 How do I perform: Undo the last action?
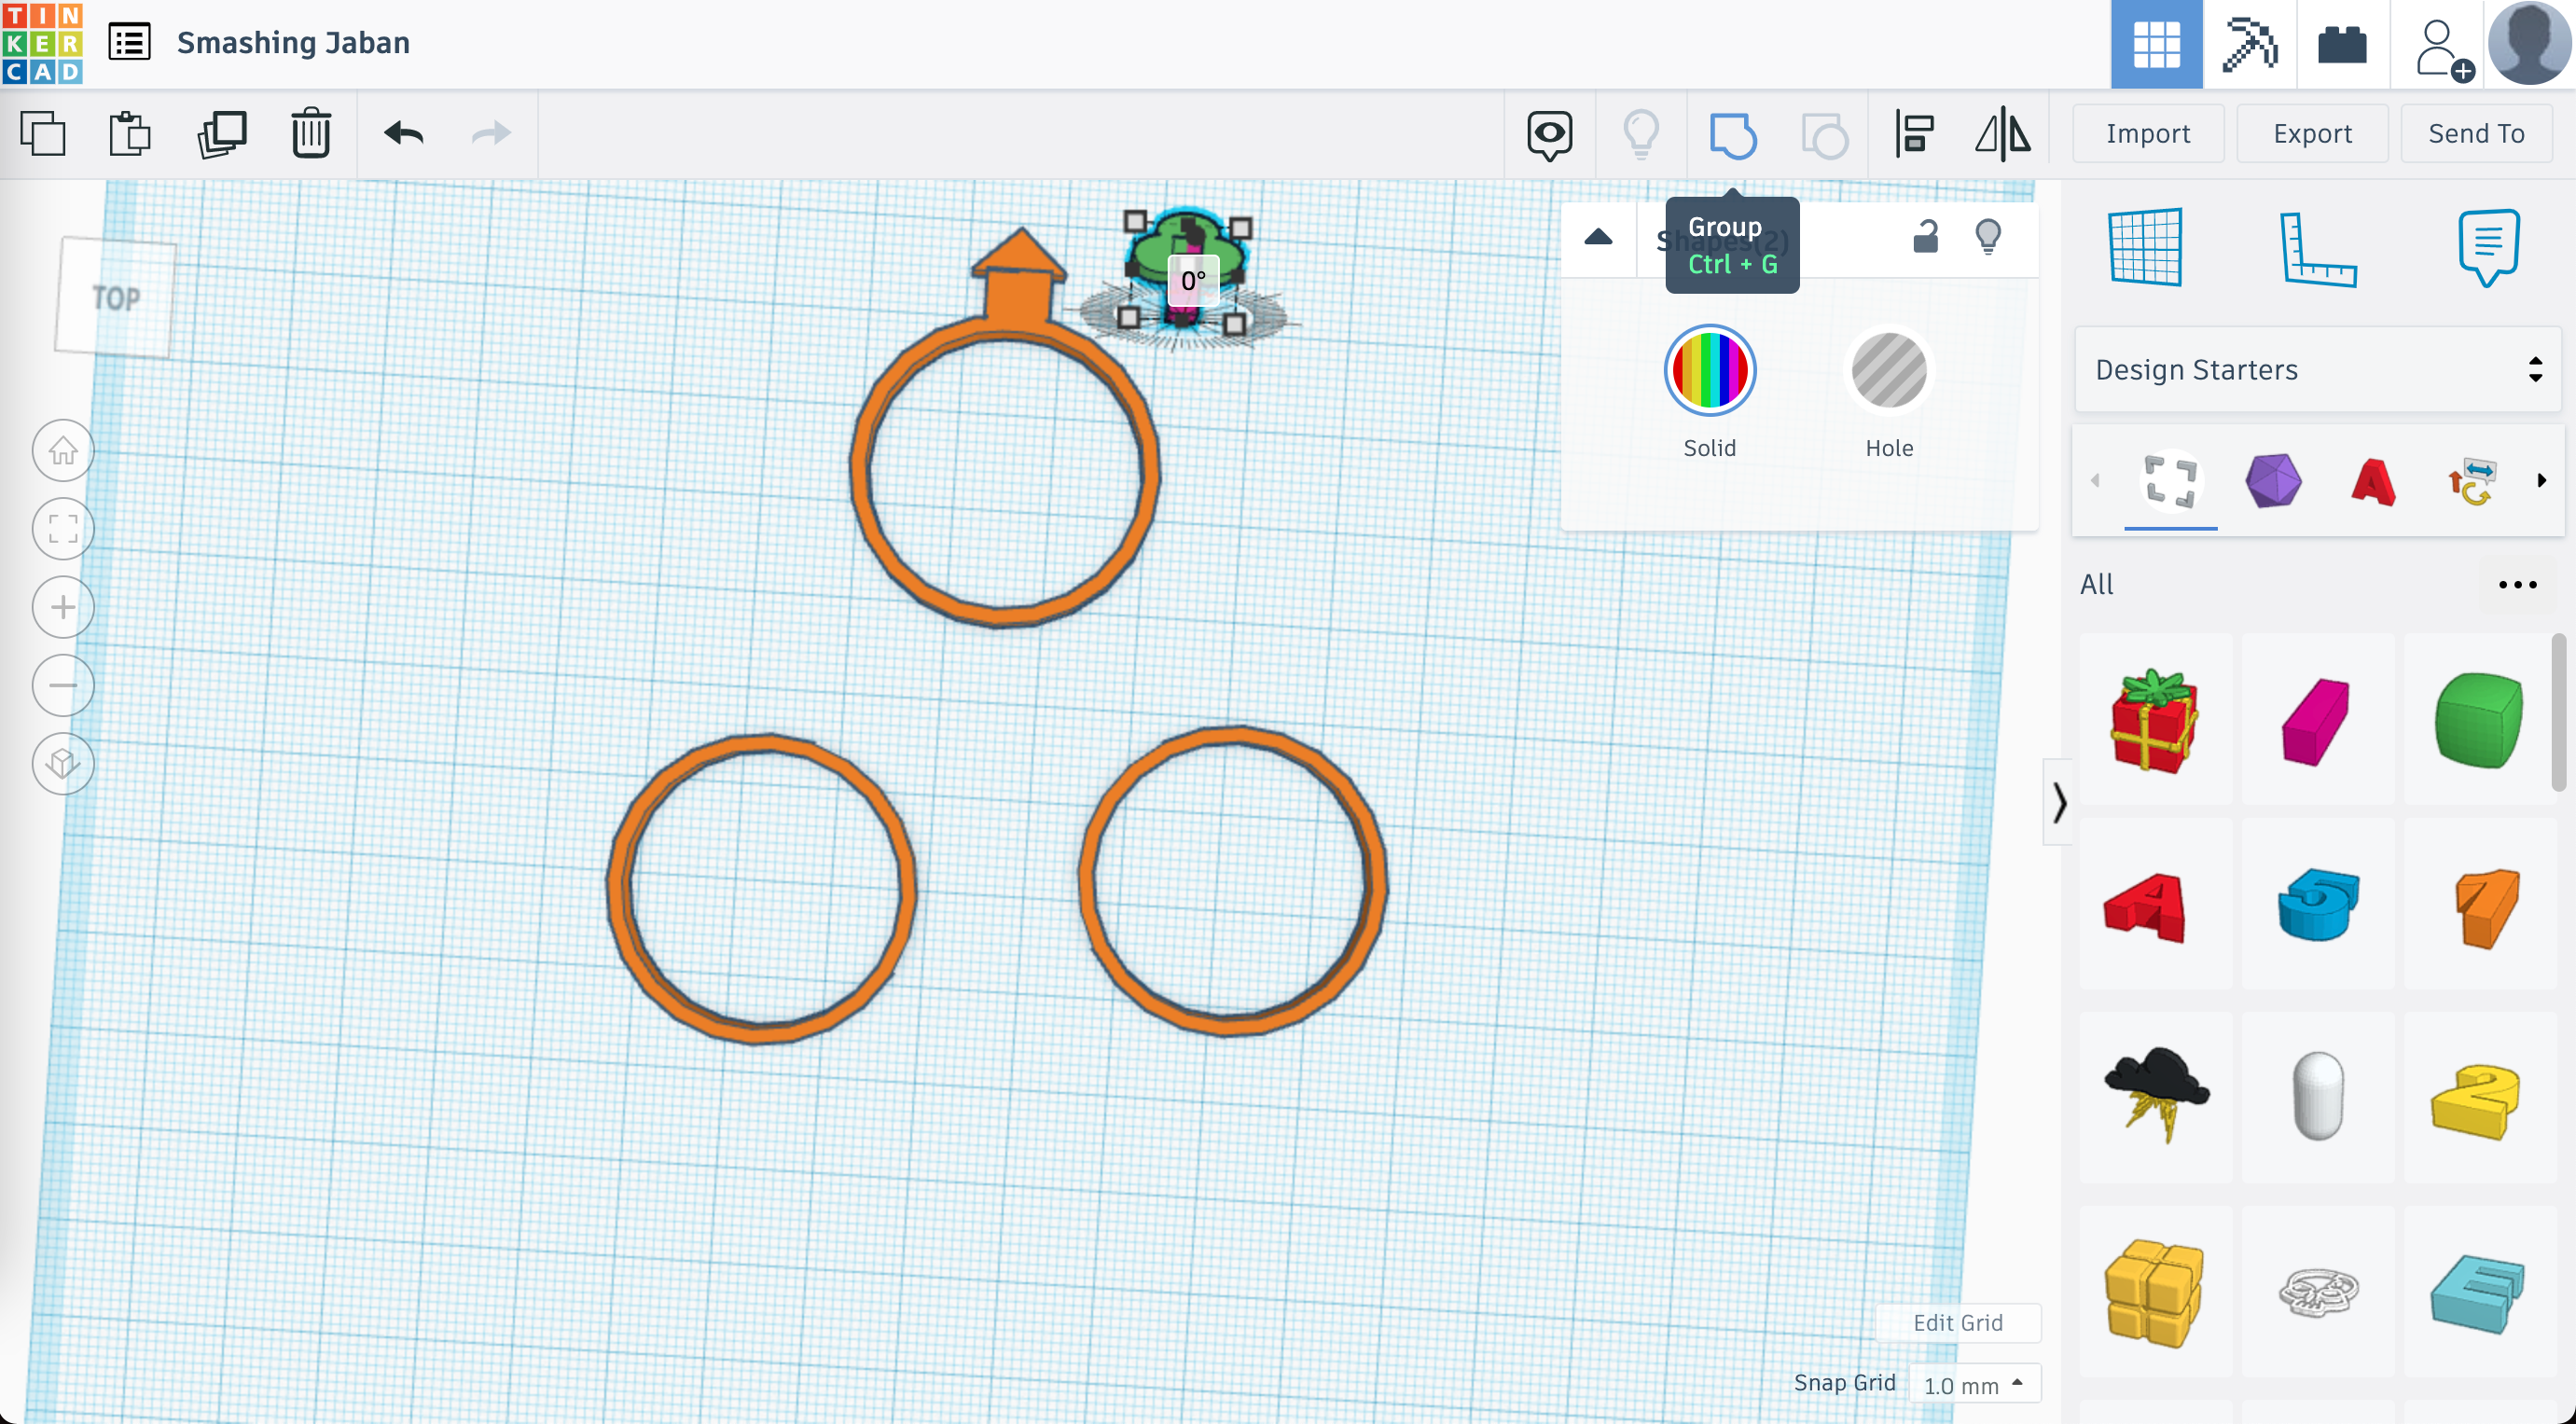click(404, 134)
